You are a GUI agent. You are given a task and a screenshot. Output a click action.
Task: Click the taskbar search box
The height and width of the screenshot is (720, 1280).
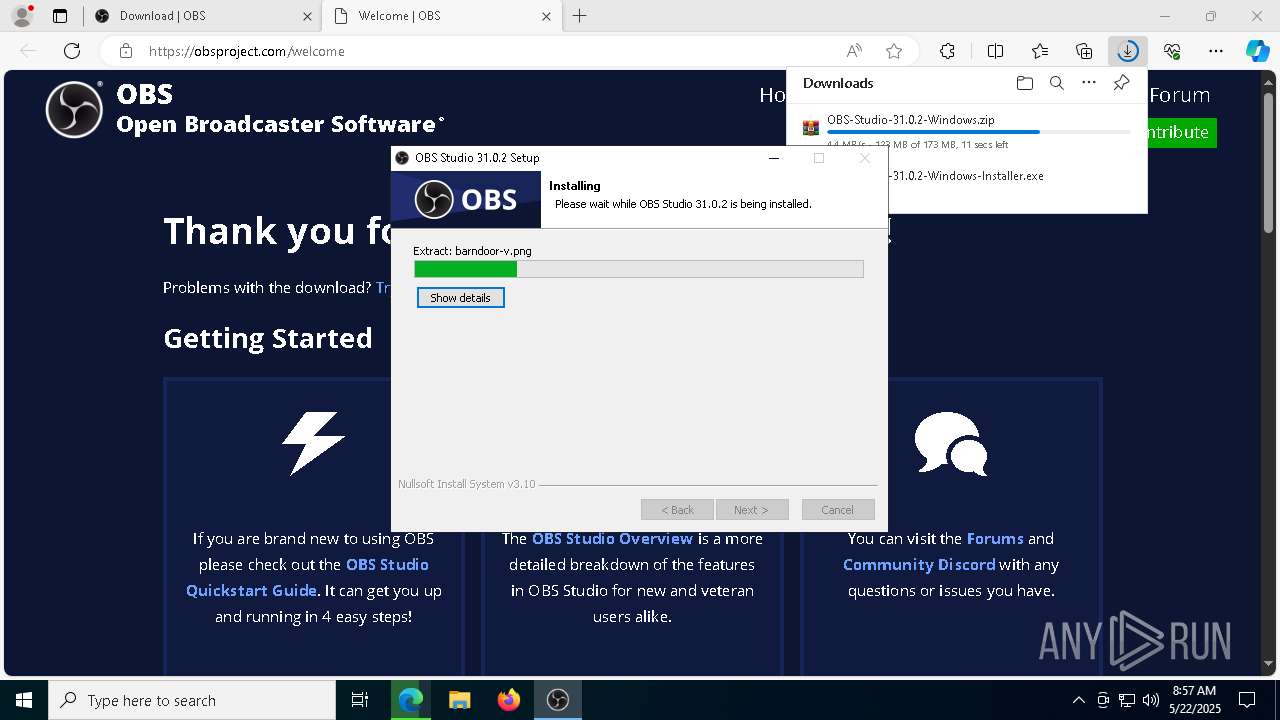coord(192,700)
